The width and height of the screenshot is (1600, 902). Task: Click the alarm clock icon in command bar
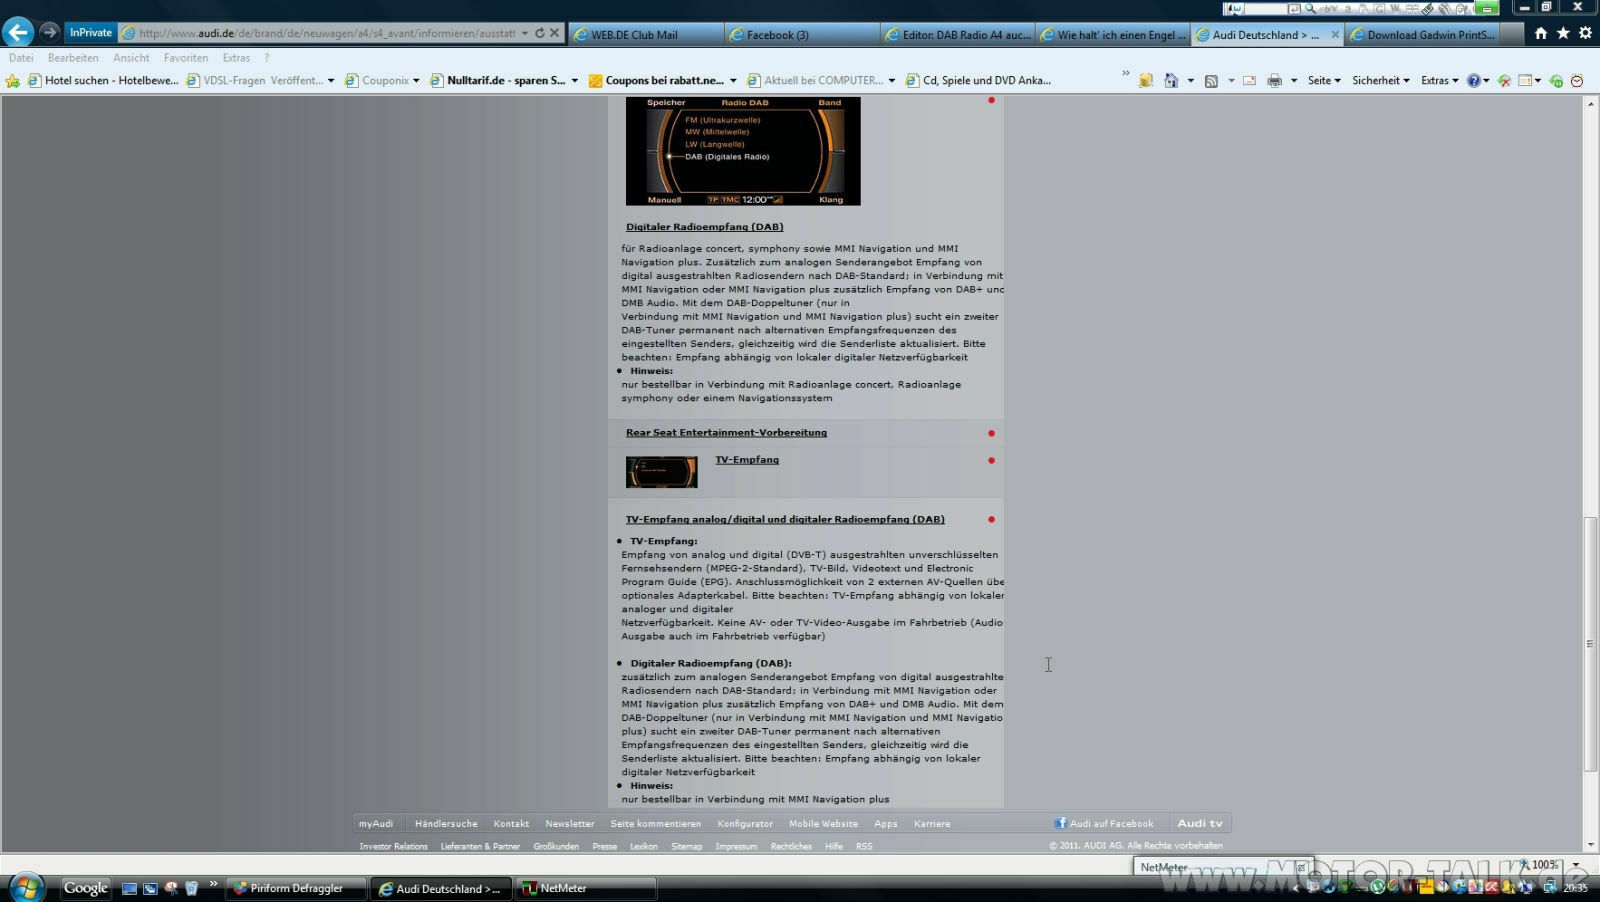pos(1577,81)
